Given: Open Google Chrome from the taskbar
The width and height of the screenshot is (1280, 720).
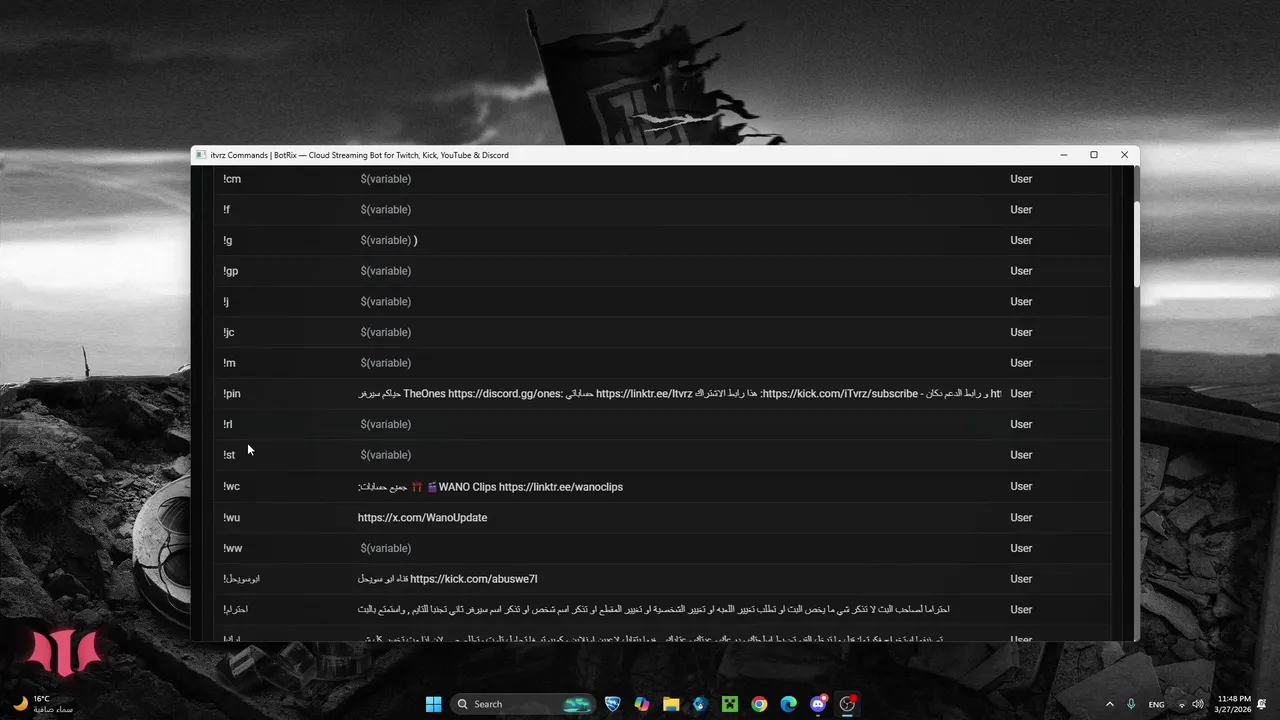Looking at the screenshot, I should [x=759, y=704].
